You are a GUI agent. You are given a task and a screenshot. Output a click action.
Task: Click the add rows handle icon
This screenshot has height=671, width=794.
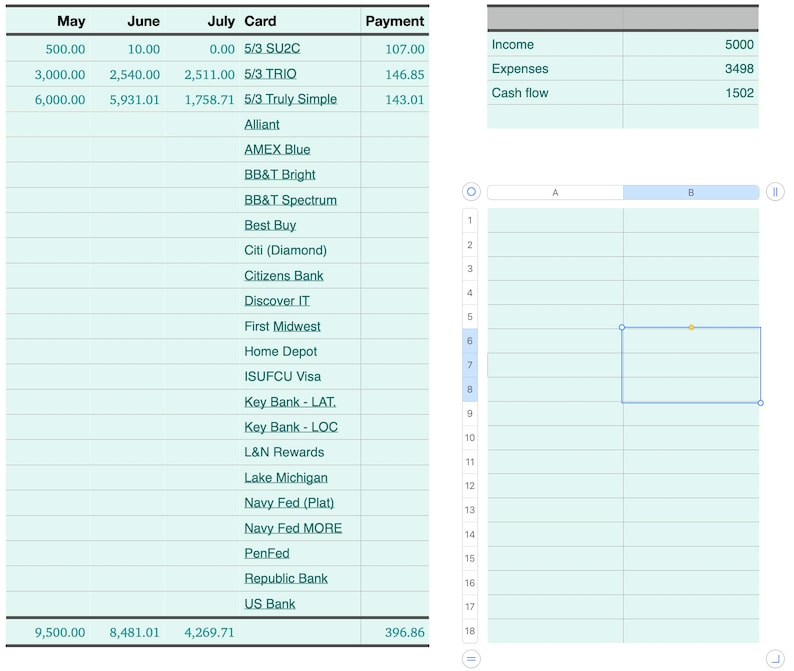pyautogui.click(x=471, y=659)
